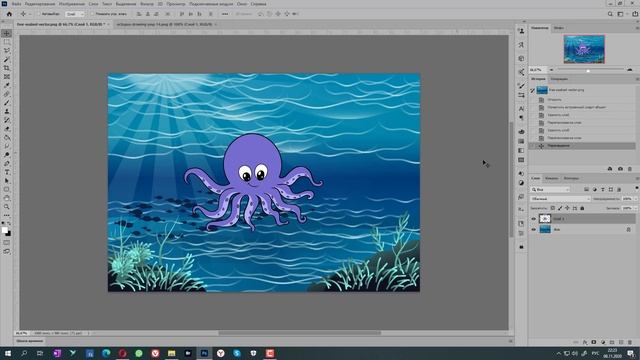Click the Home icon in options bar
The width and height of the screenshot is (640, 360).
9,14
